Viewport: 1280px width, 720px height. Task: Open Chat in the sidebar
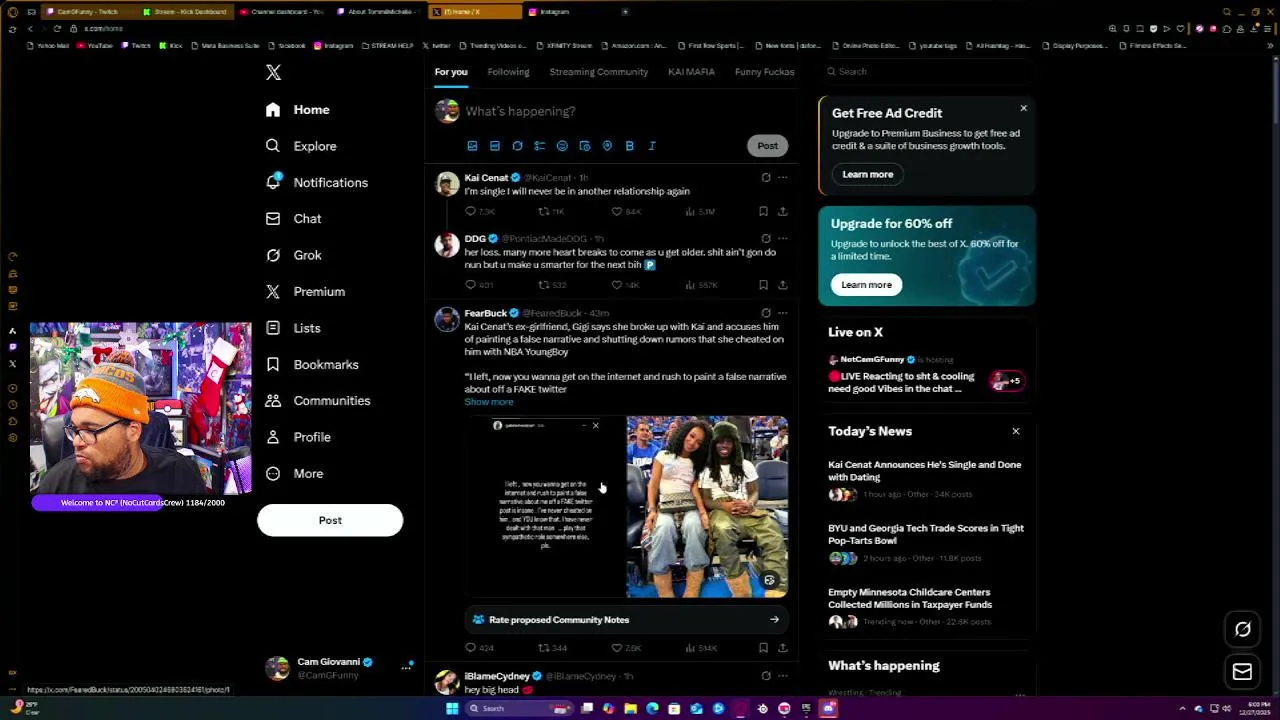tap(294, 219)
